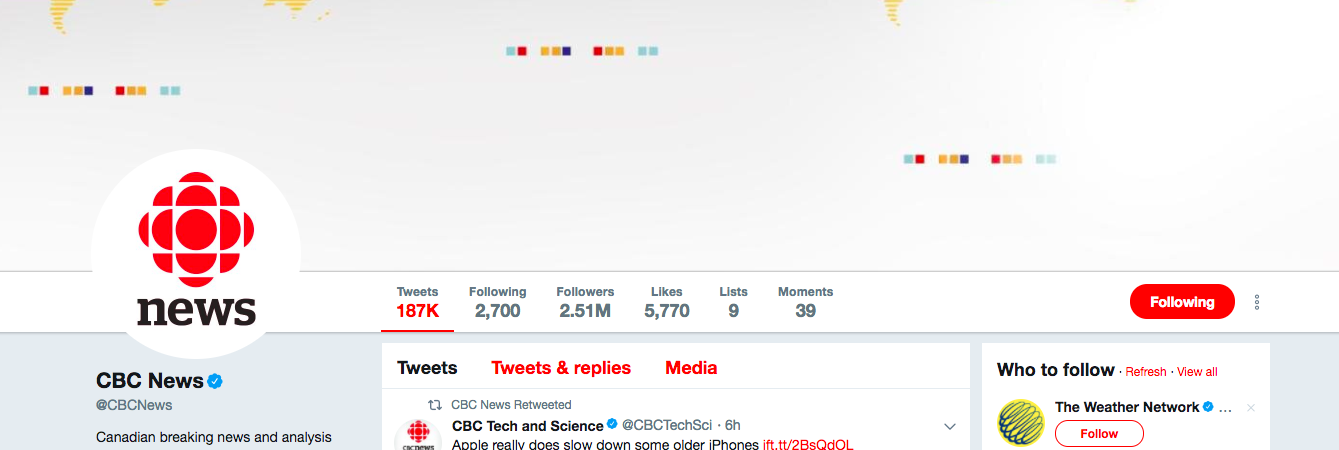Dismiss The Weather Network suggestion with X
This screenshot has height=450, width=1339.
[1251, 408]
